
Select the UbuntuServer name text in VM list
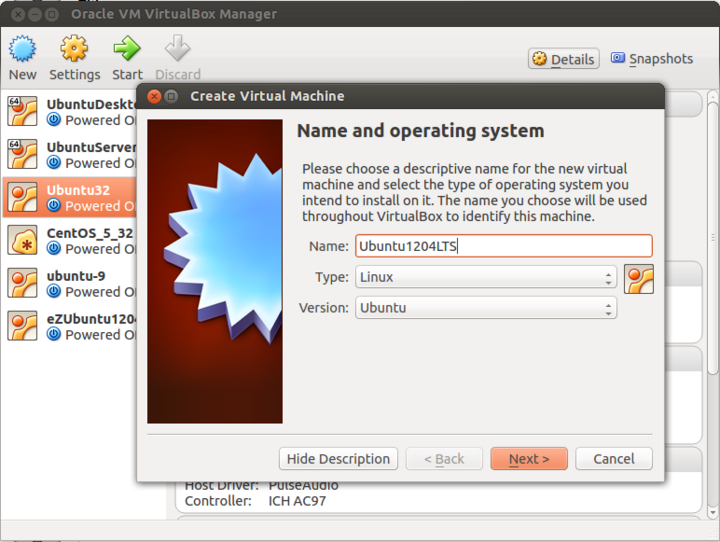[91, 147]
